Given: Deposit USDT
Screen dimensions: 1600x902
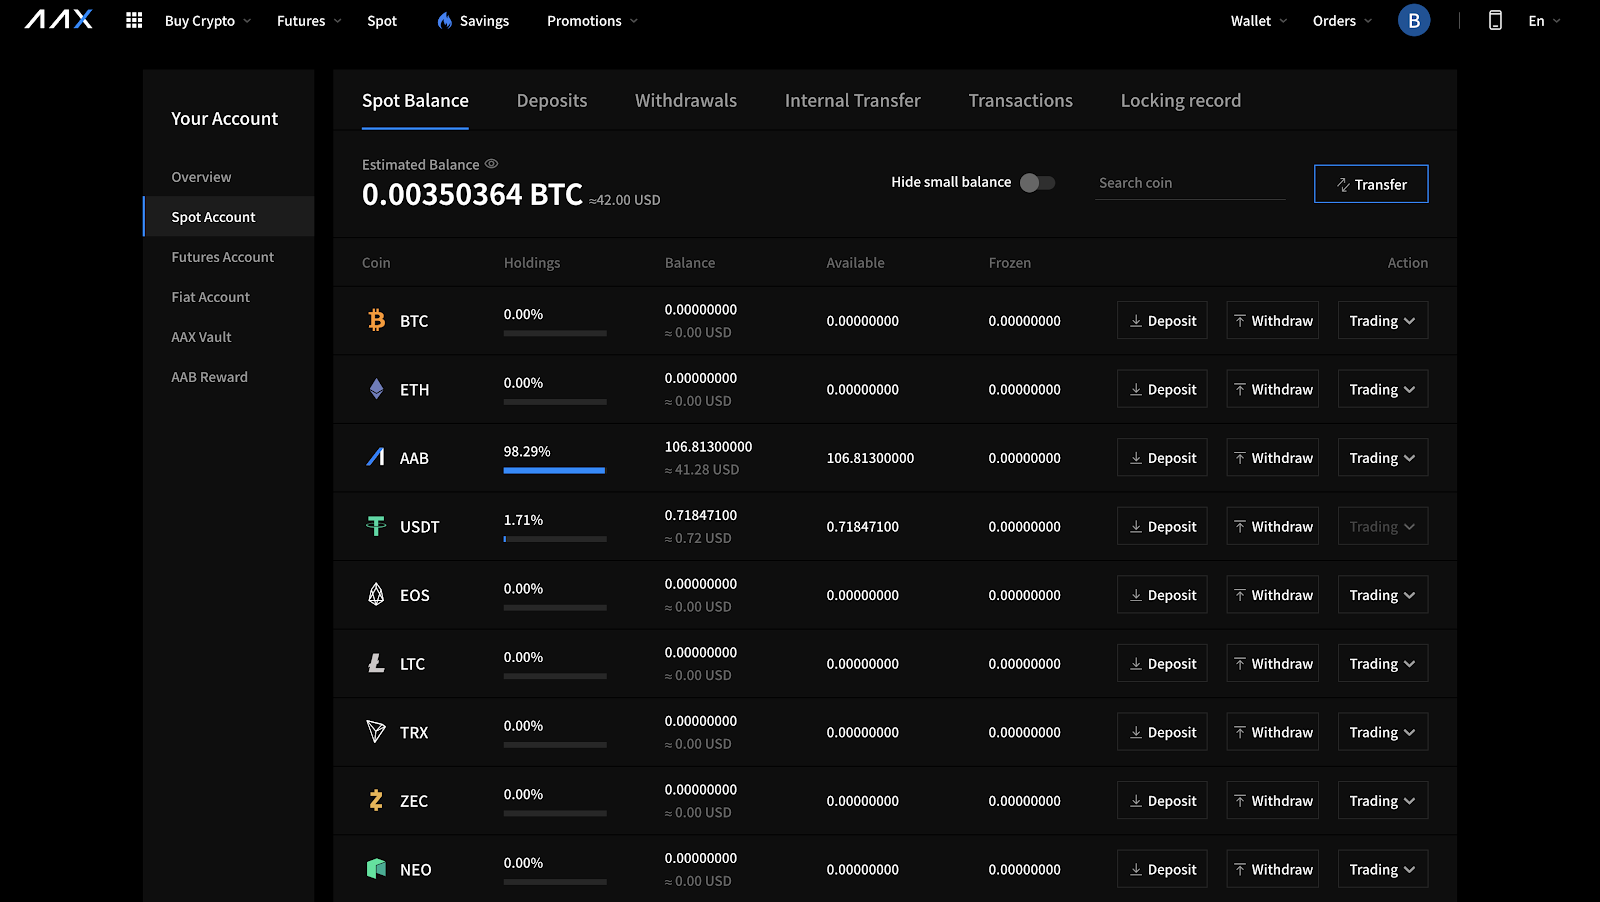Looking at the screenshot, I should 1162,526.
